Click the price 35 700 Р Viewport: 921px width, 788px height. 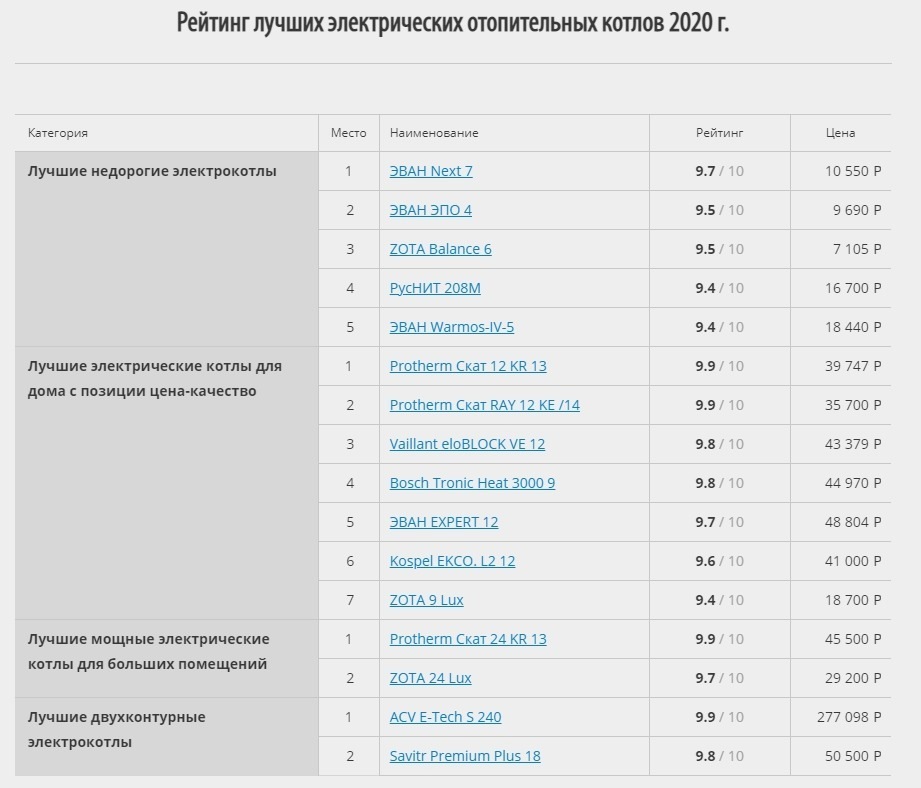(853, 405)
